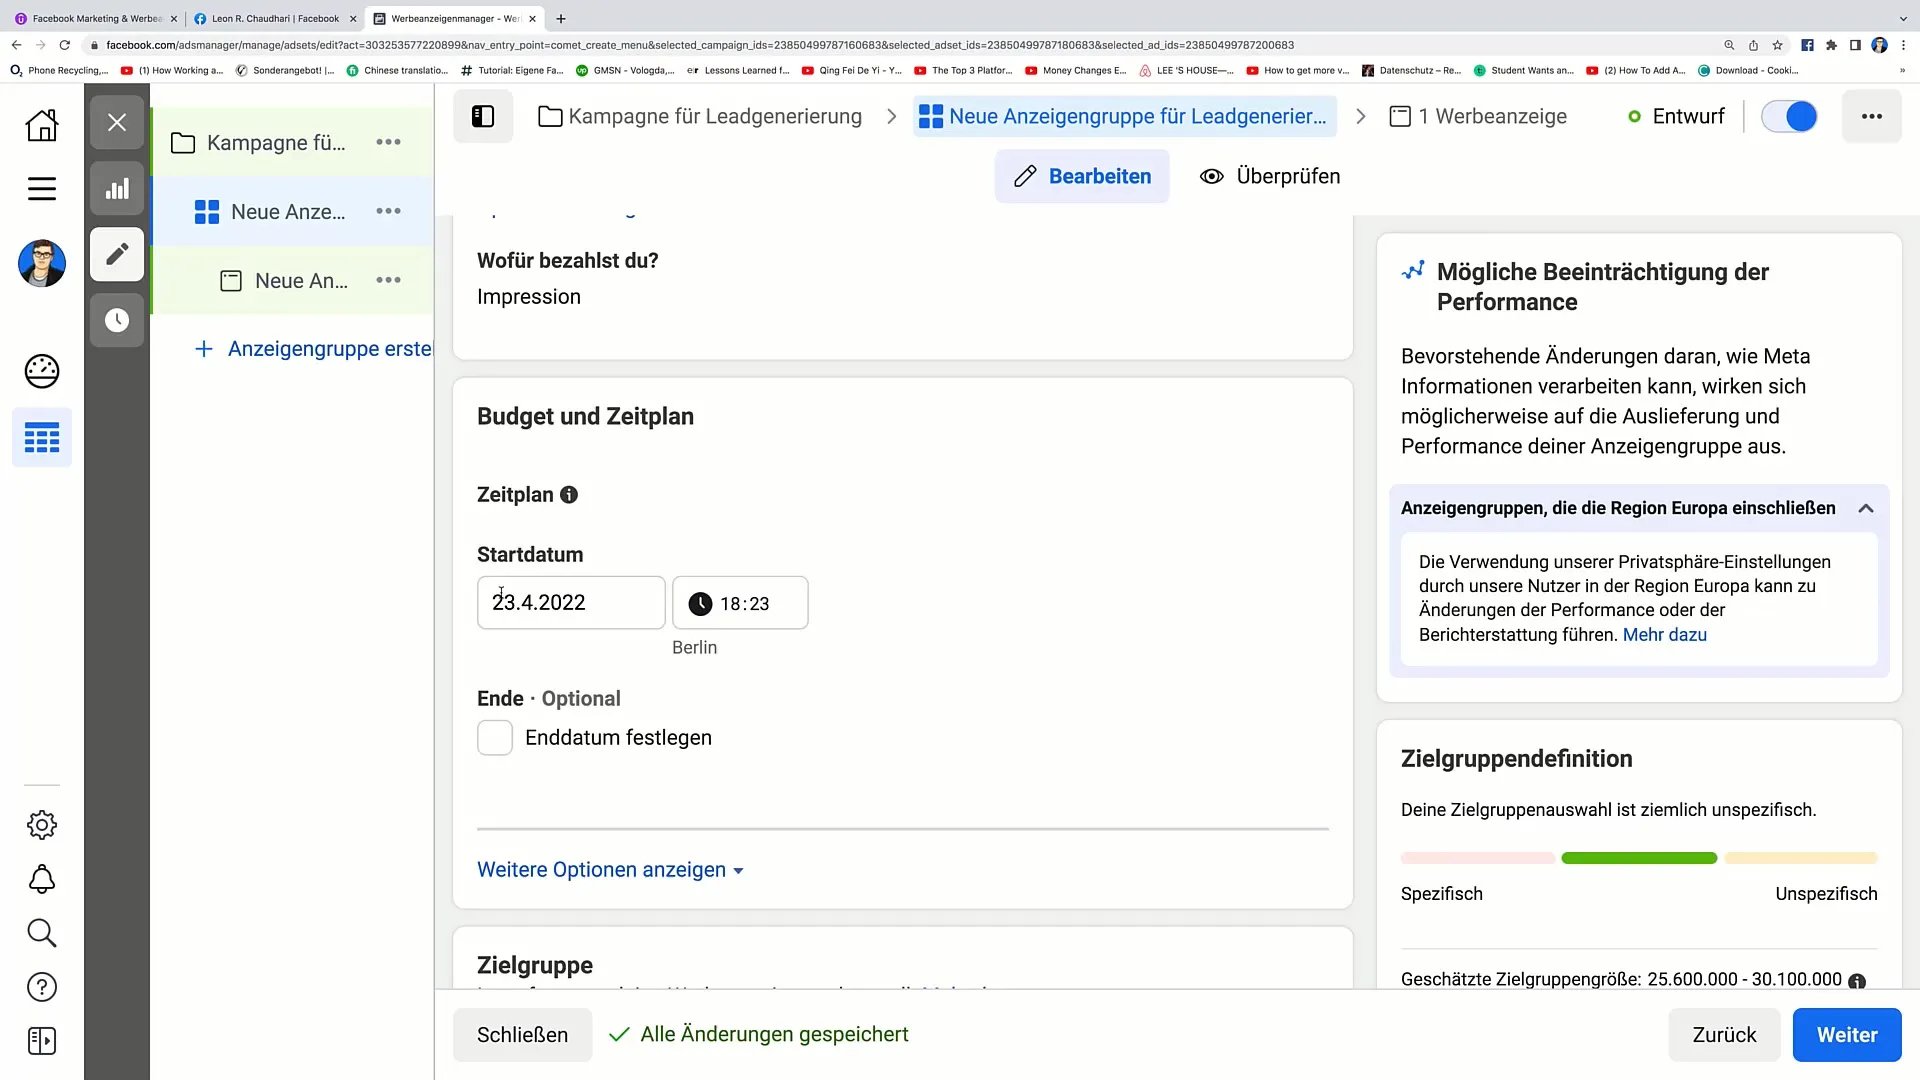Click the start time field 18:23
1920x1080 pixels.
pos(740,603)
